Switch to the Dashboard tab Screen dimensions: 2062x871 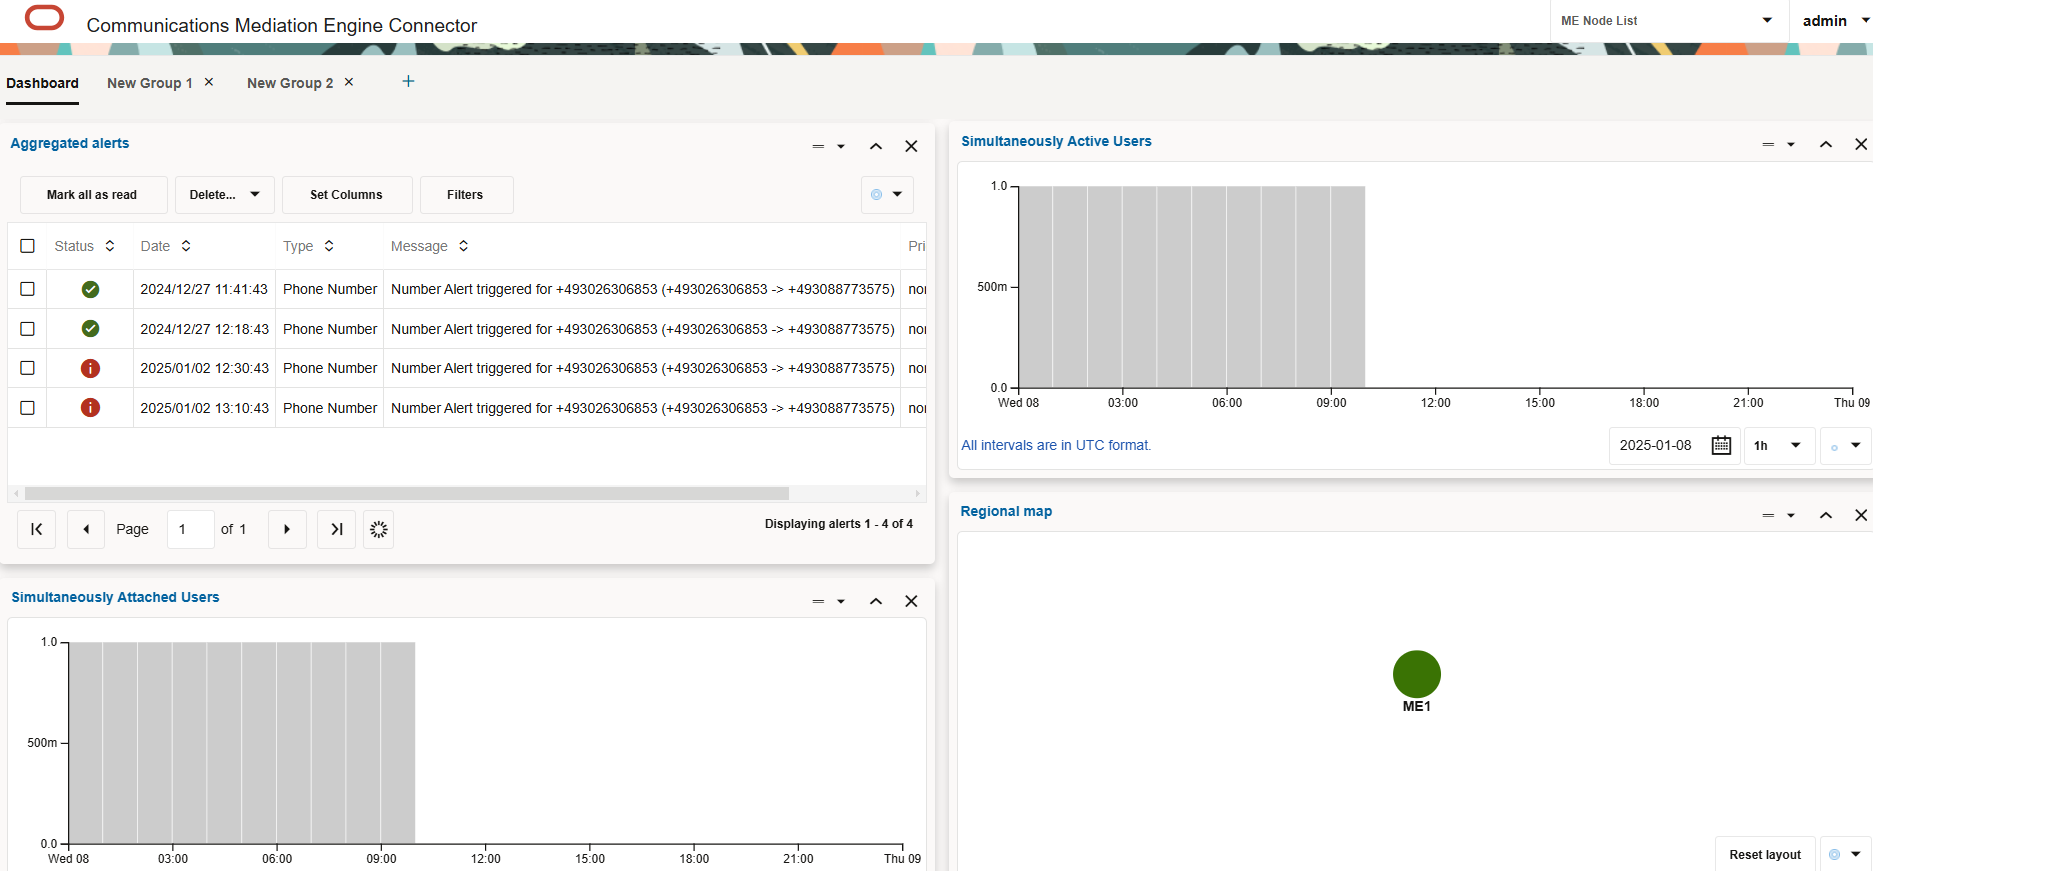tap(42, 83)
